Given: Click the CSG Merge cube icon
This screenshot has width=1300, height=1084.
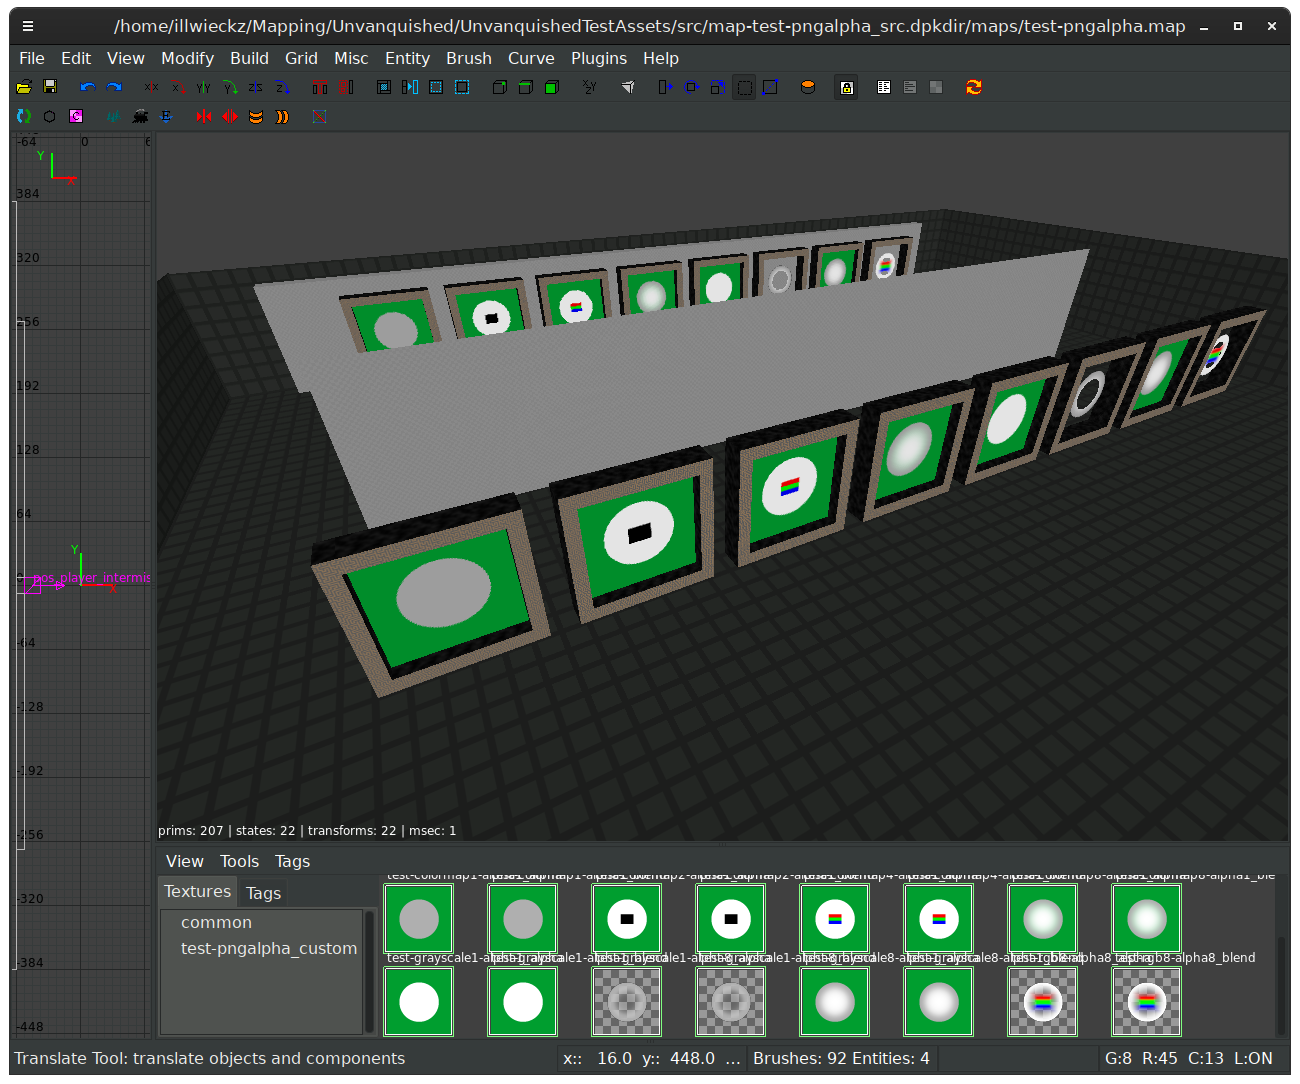Looking at the screenshot, I should pos(526,87).
